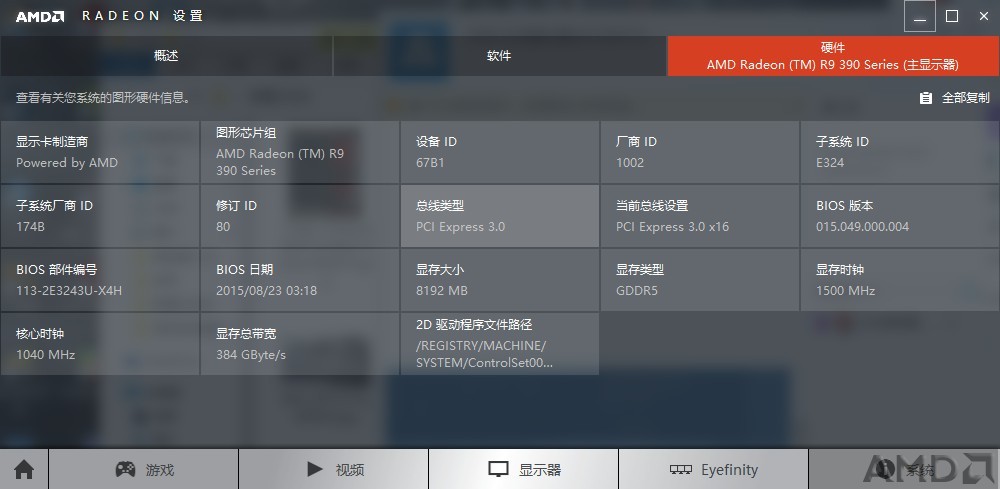The image size is (1000, 489).
Task: Select the 总线类型 PCI Express 3.0 tile
Action: coord(500,216)
